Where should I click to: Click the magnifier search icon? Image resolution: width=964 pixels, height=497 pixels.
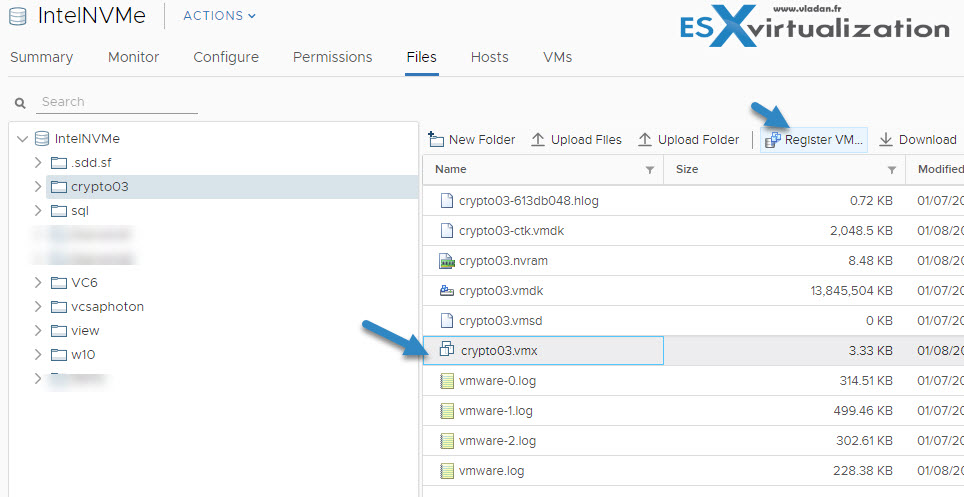pyautogui.click(x=20, y=103)
